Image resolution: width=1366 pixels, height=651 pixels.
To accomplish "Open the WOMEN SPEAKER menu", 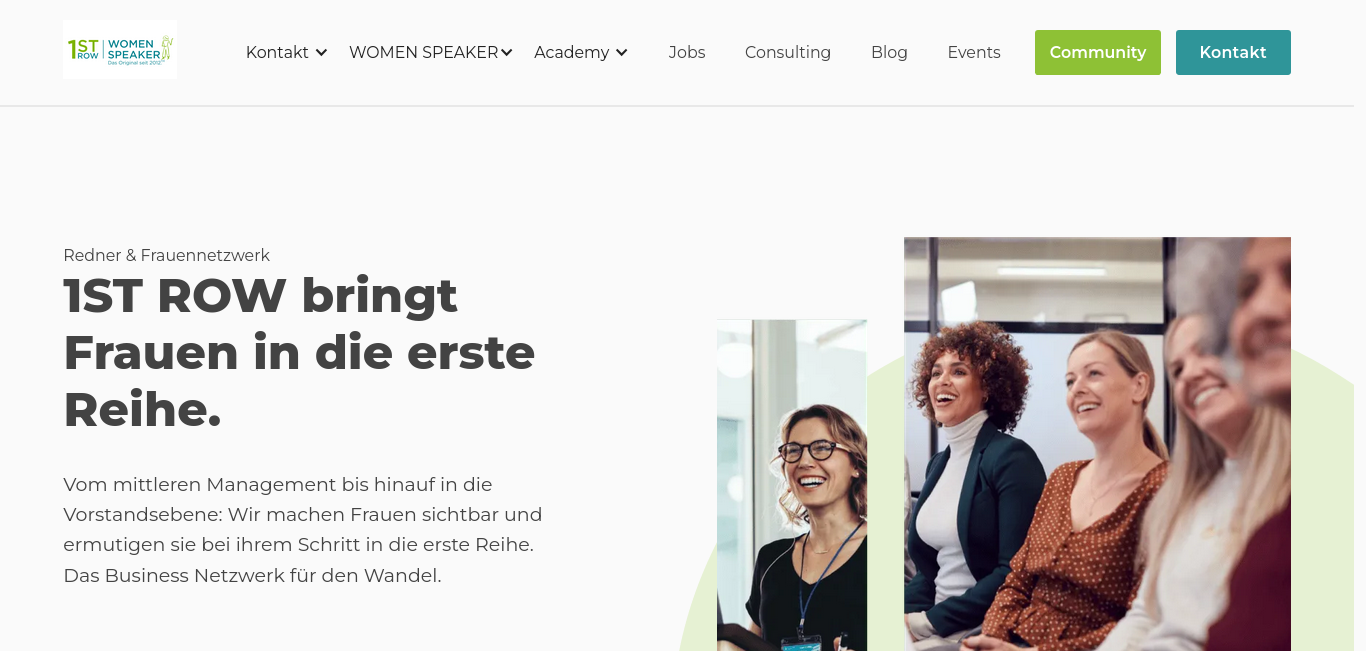I will [423, 52].
